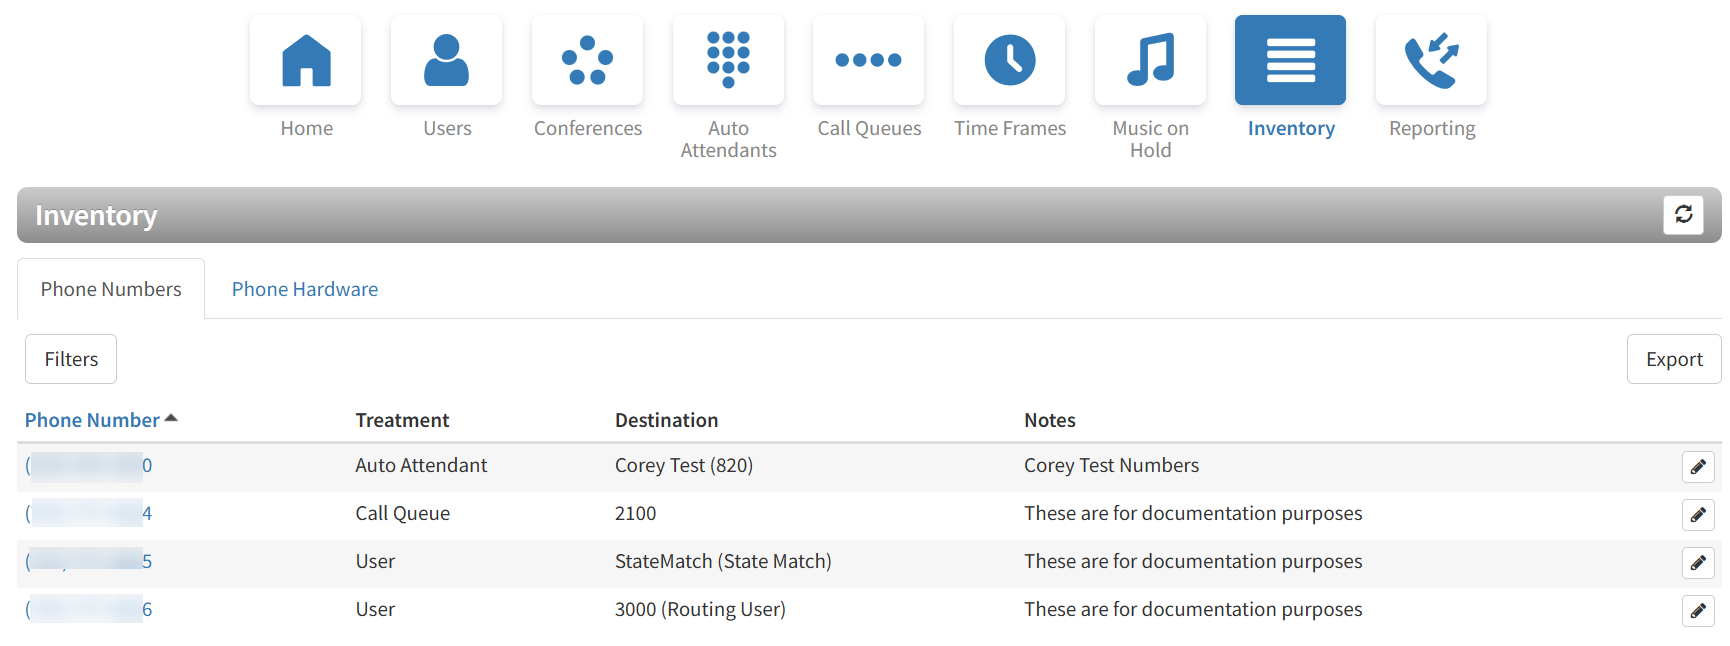This screenshot has height=646, width=1730.
Task: Edit the StateMatch user row
Action: point(1698,563)
